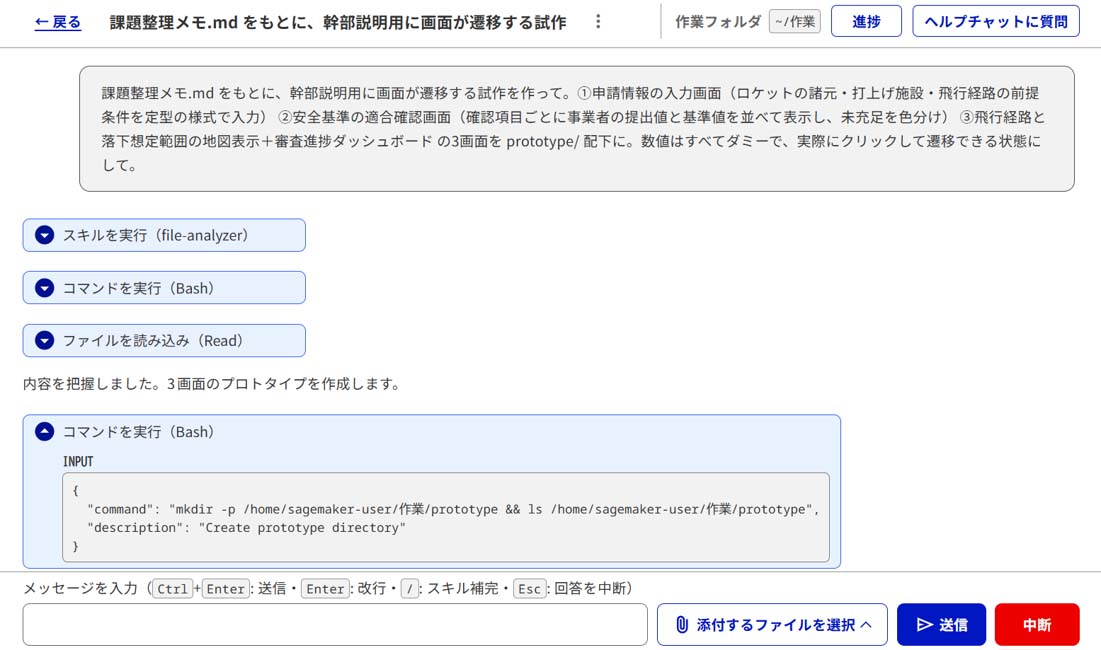Collapse the open コマンドを実行 (Bash) panel
The height and width of the screenshot is (650, 1101).
click(45, 432)
